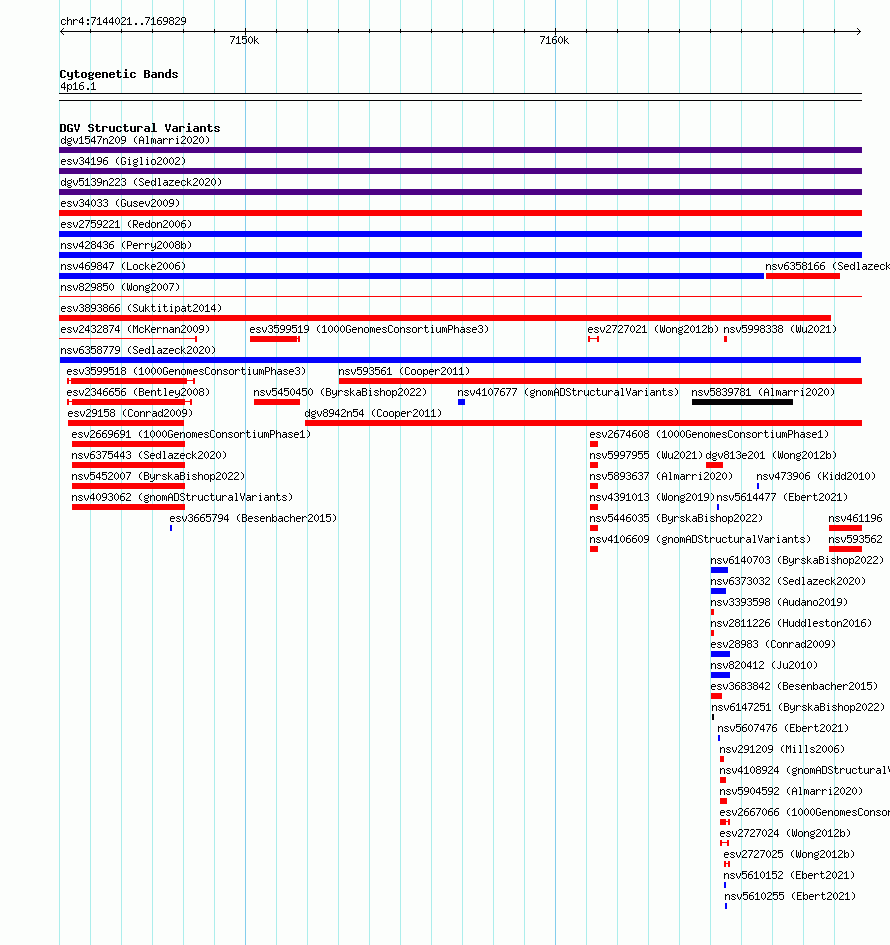Click esv2432874 (McKernan2009) label
This screenshot has width=890, height=945.
(x=135, y=330)
